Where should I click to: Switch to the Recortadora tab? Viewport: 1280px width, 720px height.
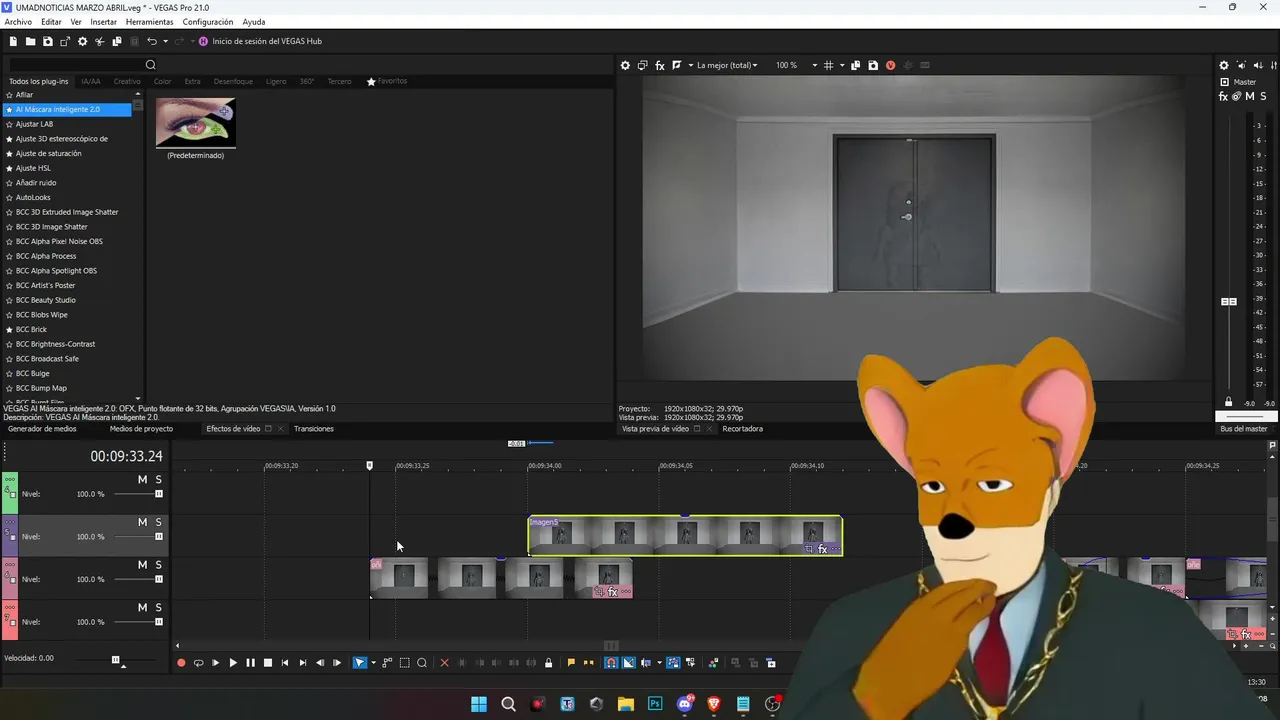coord(742,429)
